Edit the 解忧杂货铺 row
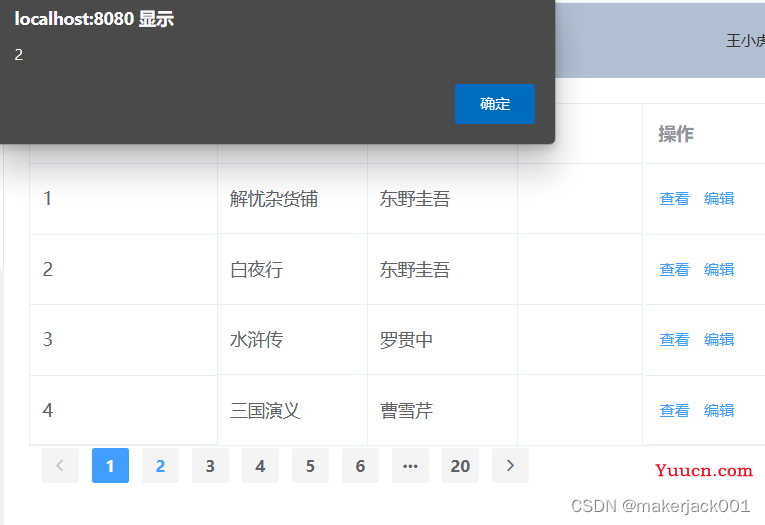 tap(719, 199)
